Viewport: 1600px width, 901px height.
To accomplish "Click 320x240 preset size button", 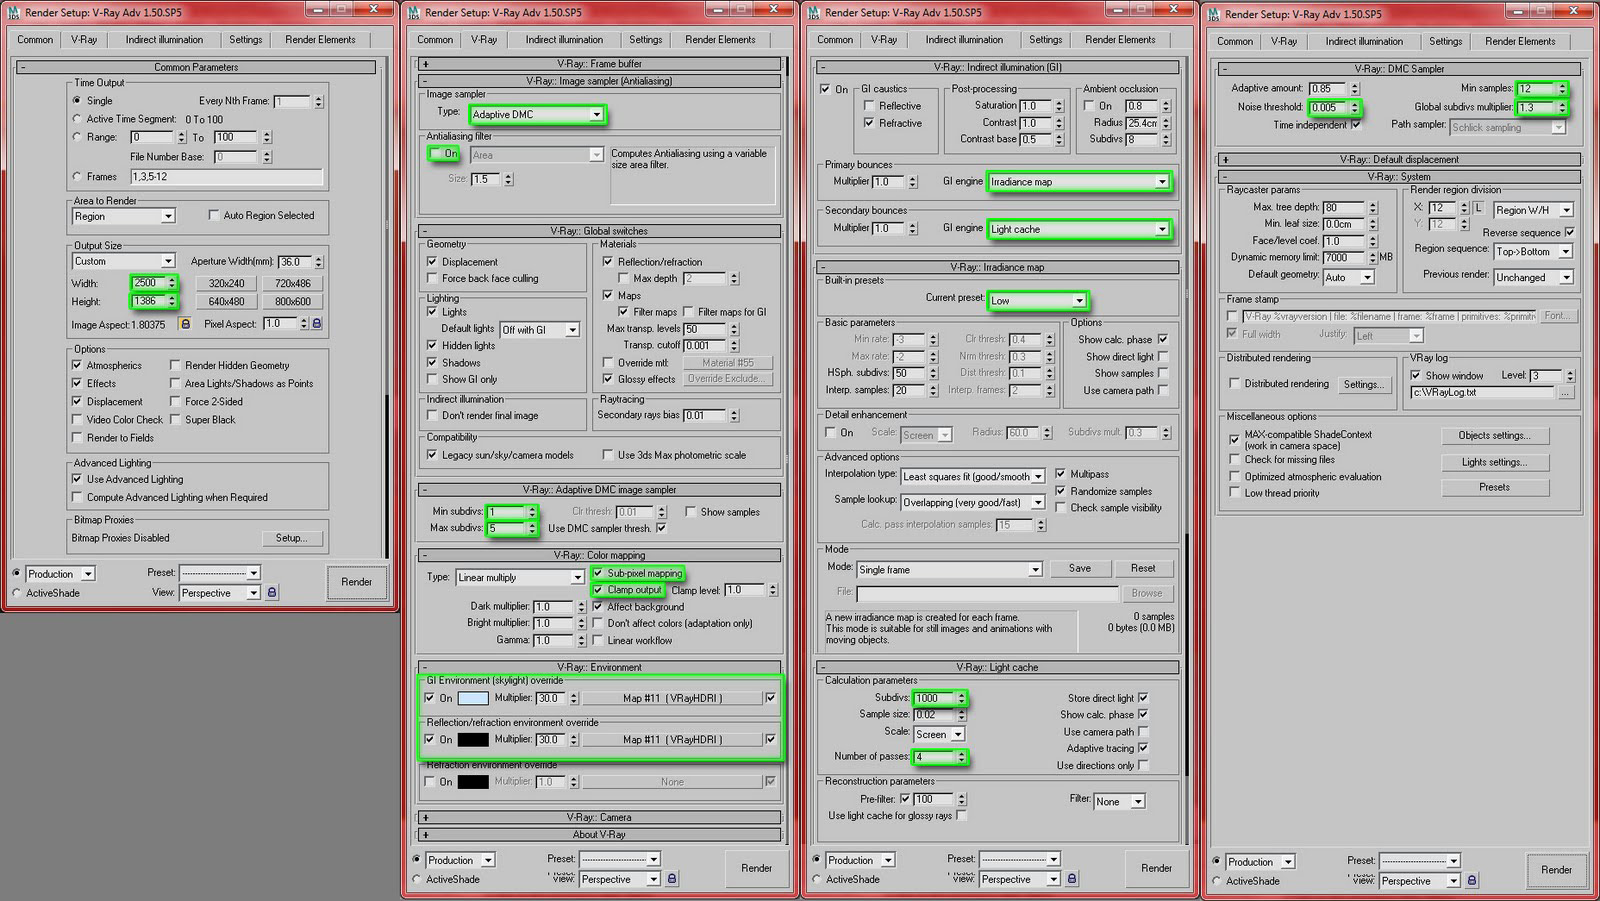I will 226,283.
